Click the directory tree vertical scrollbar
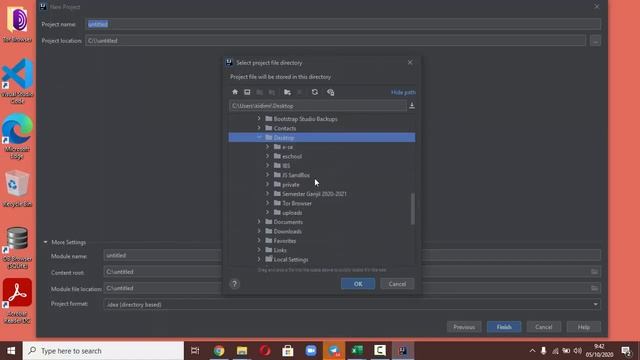This screenshot has height=360, width=640. tap(413, 209)
